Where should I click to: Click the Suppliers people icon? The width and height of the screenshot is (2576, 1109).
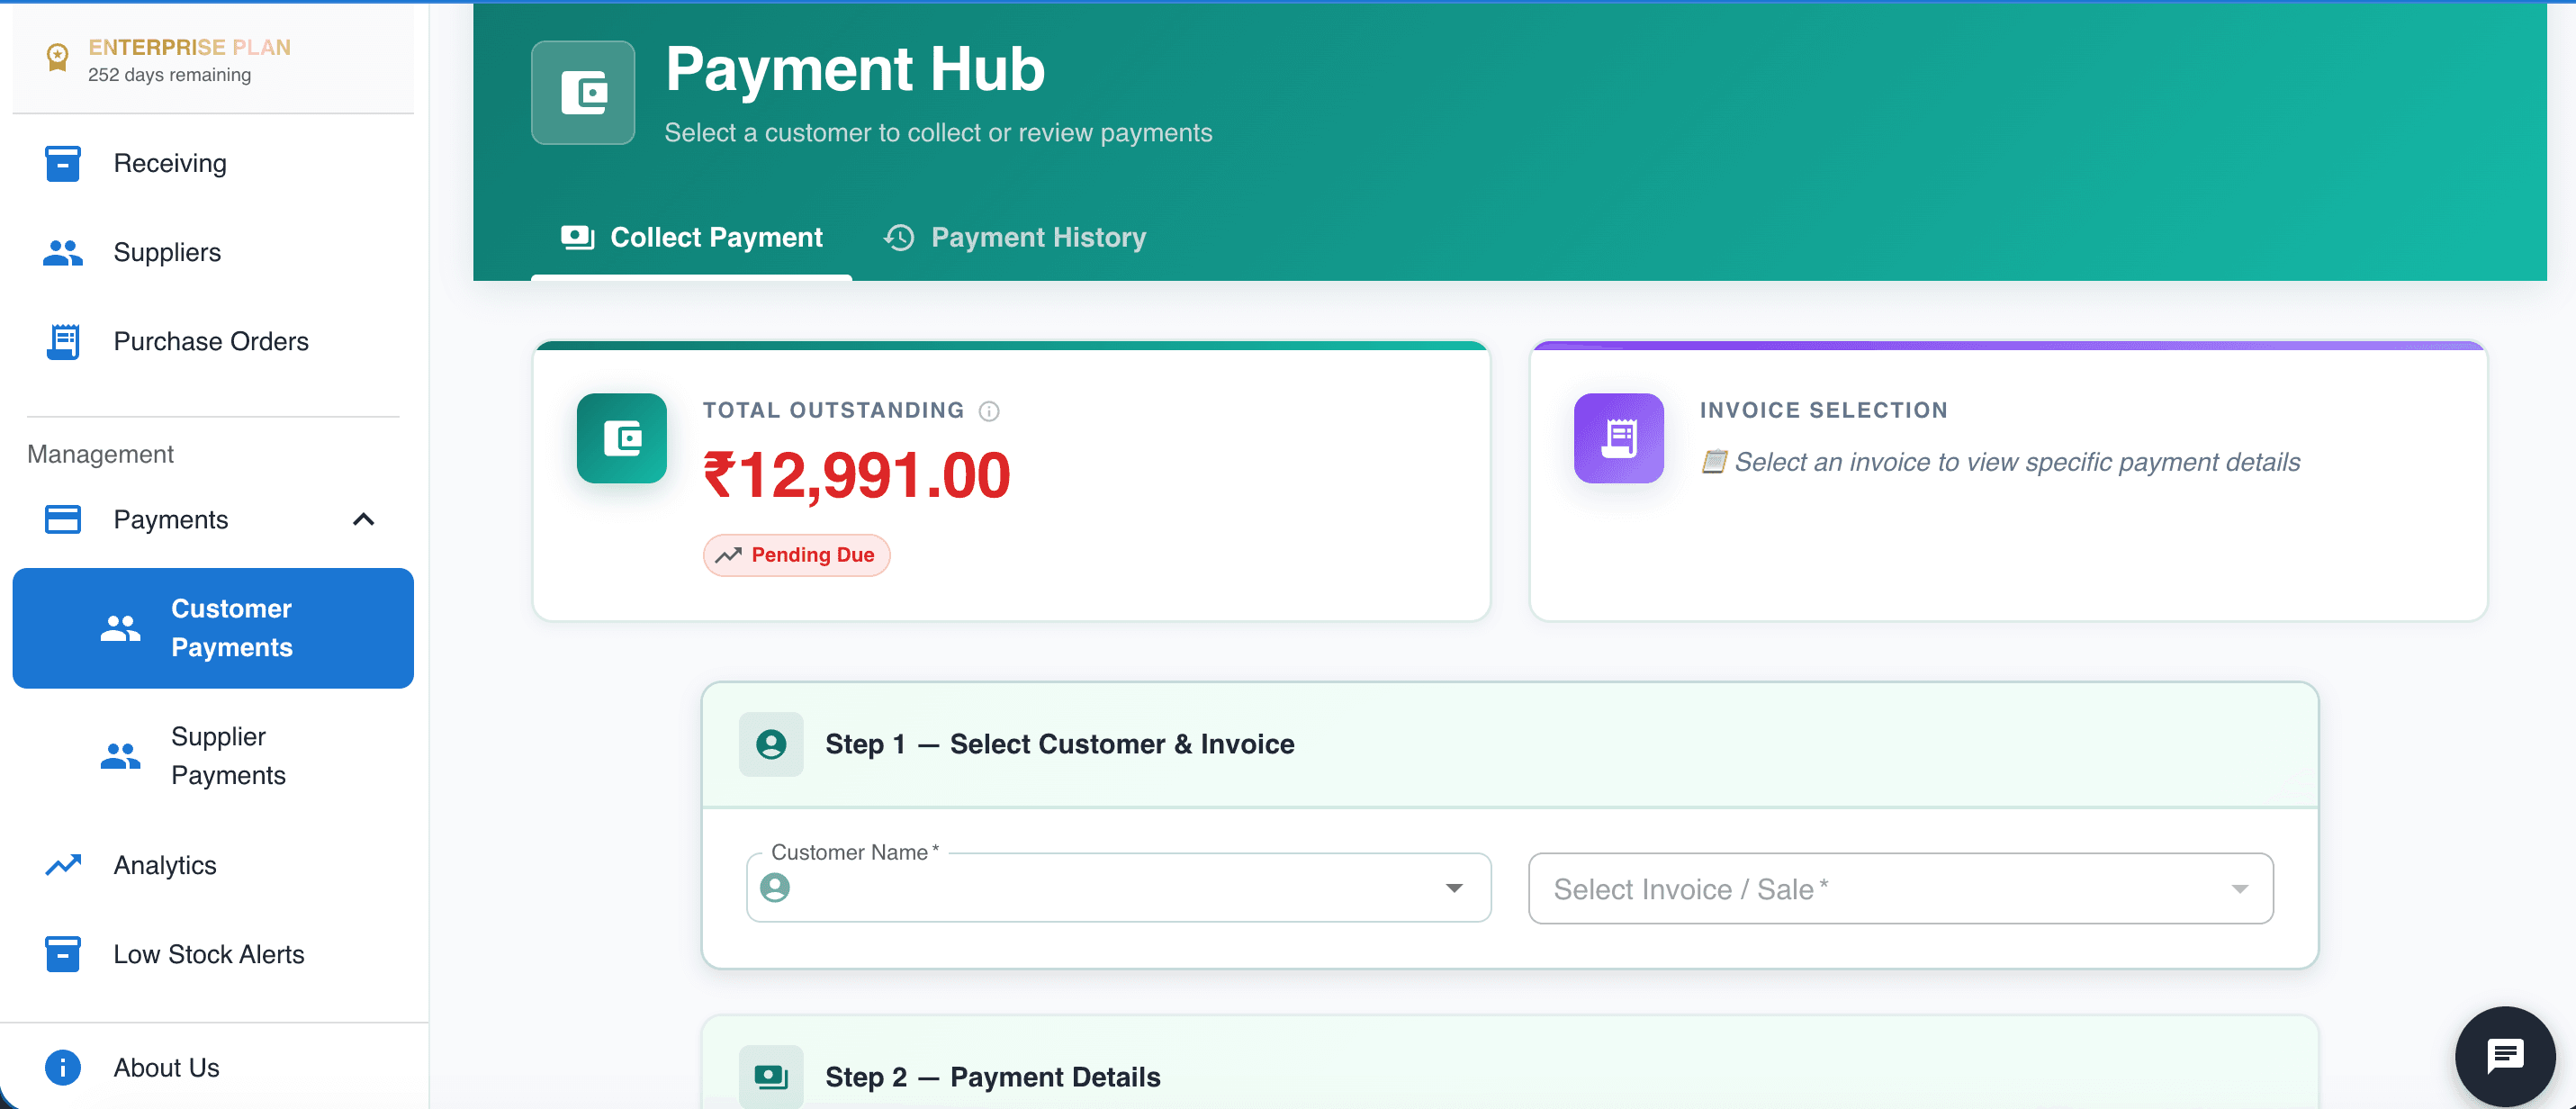[62, 252]
